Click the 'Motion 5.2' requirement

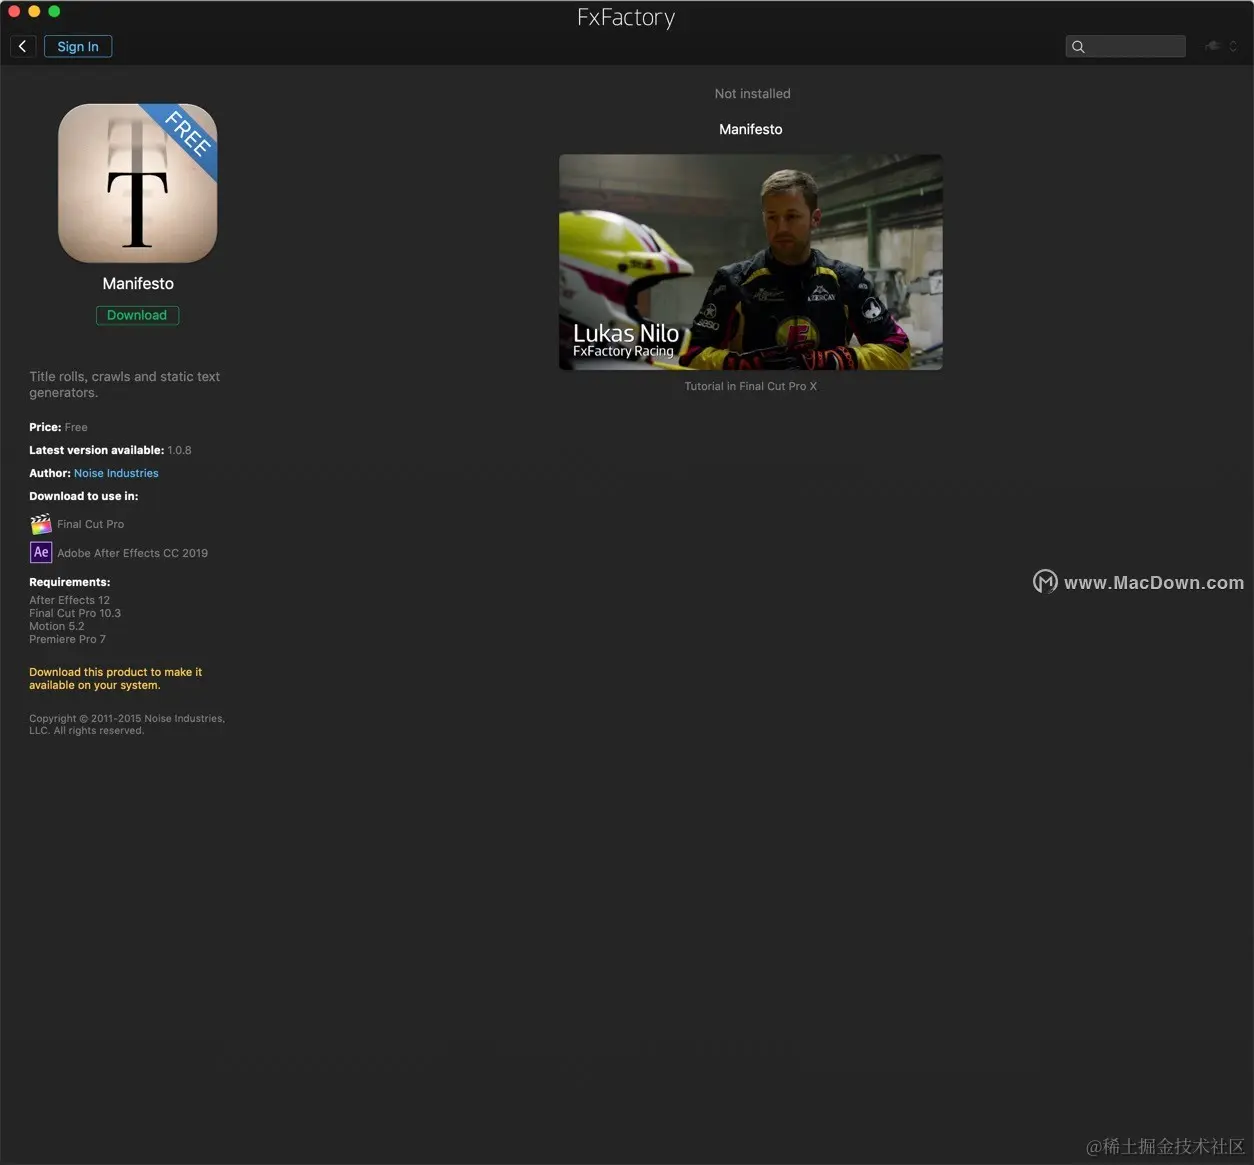(56, 626)
